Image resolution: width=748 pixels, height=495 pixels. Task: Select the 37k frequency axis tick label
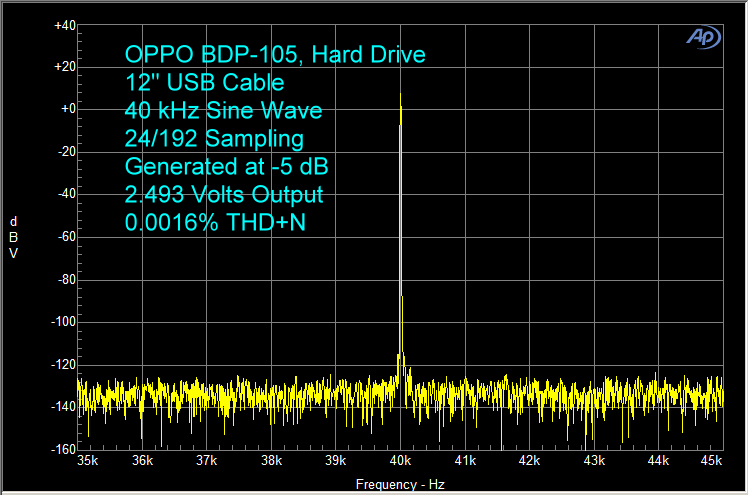pos(207,461)
